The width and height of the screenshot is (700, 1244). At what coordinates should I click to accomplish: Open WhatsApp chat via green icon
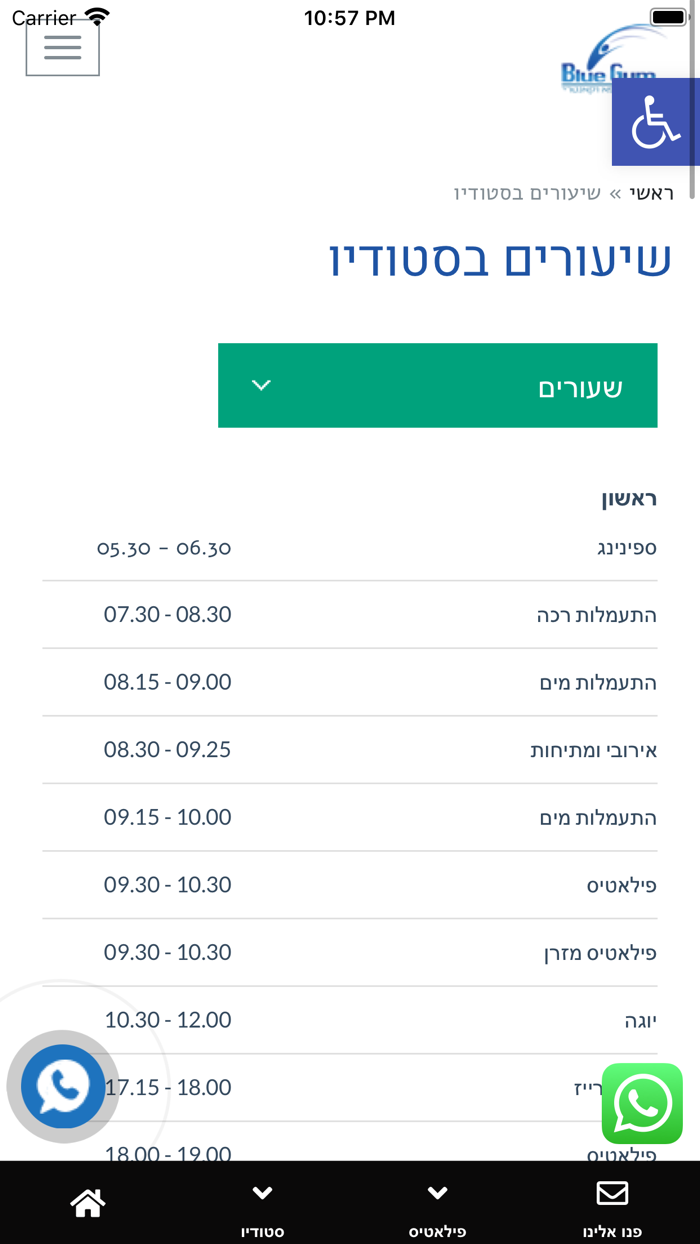click(x=641, y=1104)
